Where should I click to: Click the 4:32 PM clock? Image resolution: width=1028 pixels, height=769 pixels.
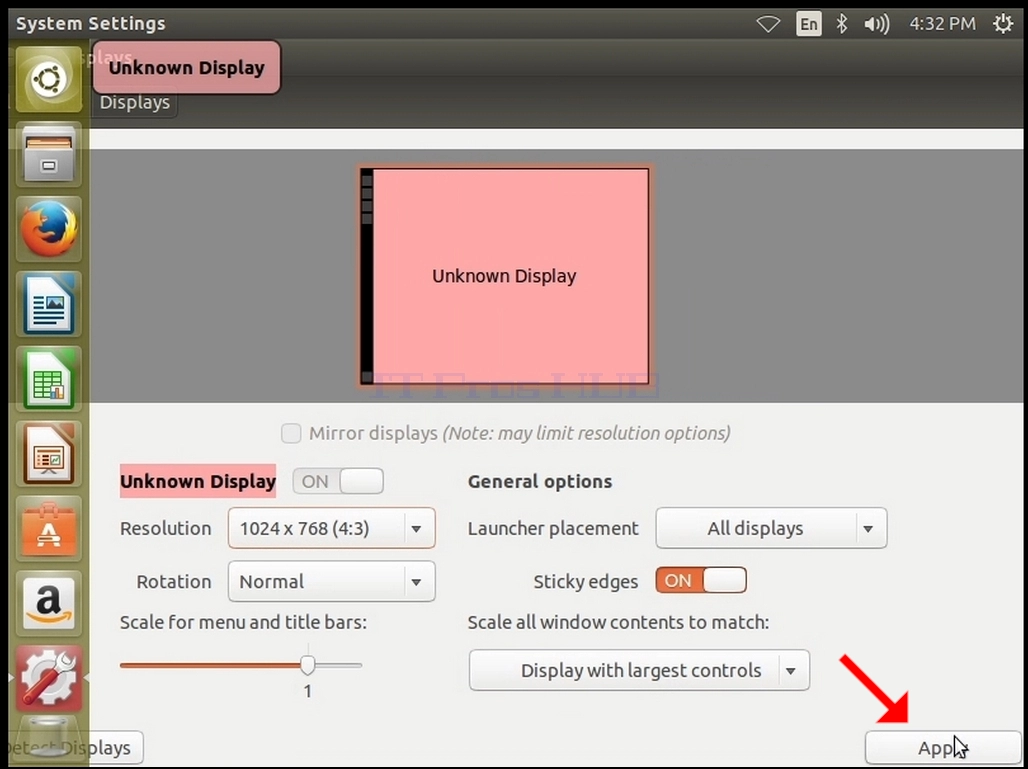[x=942, y=24]
